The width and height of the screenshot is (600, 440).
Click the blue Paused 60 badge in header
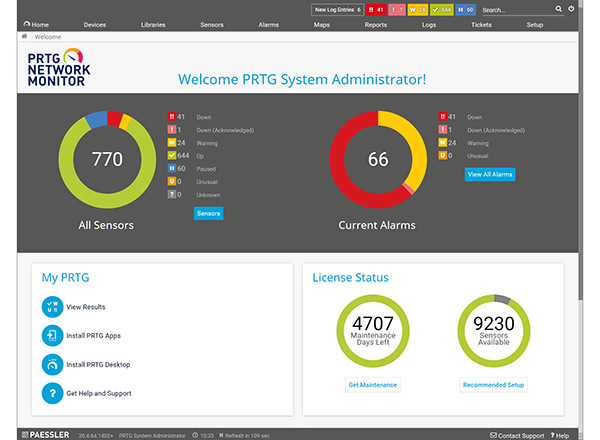[x=466, y=10]
